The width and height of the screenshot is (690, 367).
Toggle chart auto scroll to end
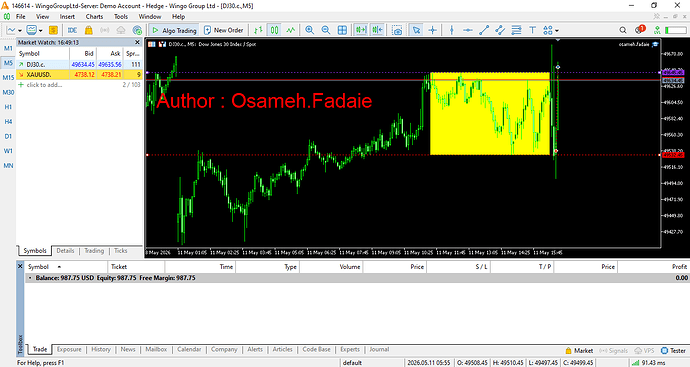click(x=361, y=30)
